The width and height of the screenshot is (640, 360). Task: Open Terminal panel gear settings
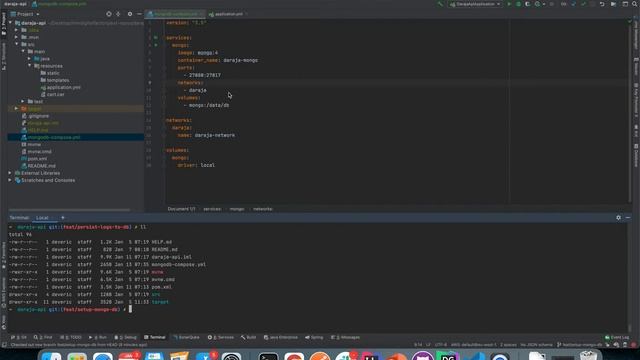click(618, 218)
